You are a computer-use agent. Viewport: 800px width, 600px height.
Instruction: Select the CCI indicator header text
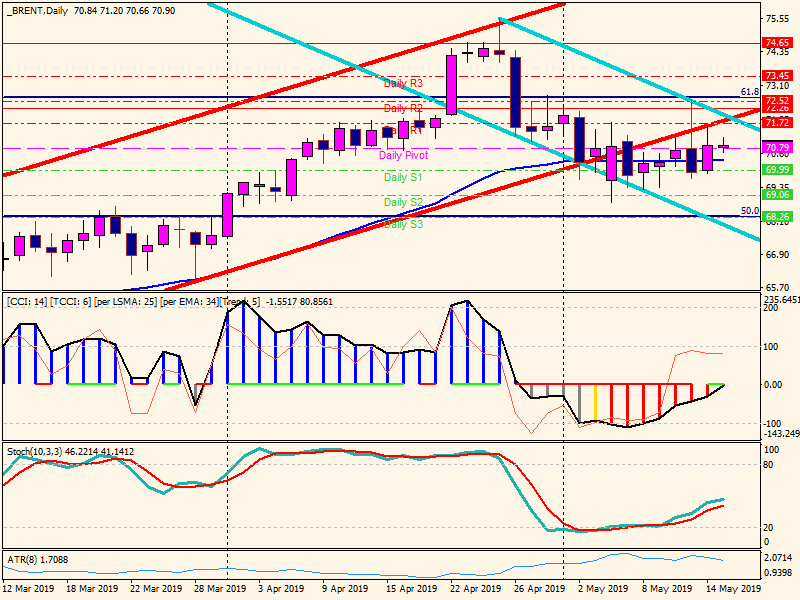170,301
